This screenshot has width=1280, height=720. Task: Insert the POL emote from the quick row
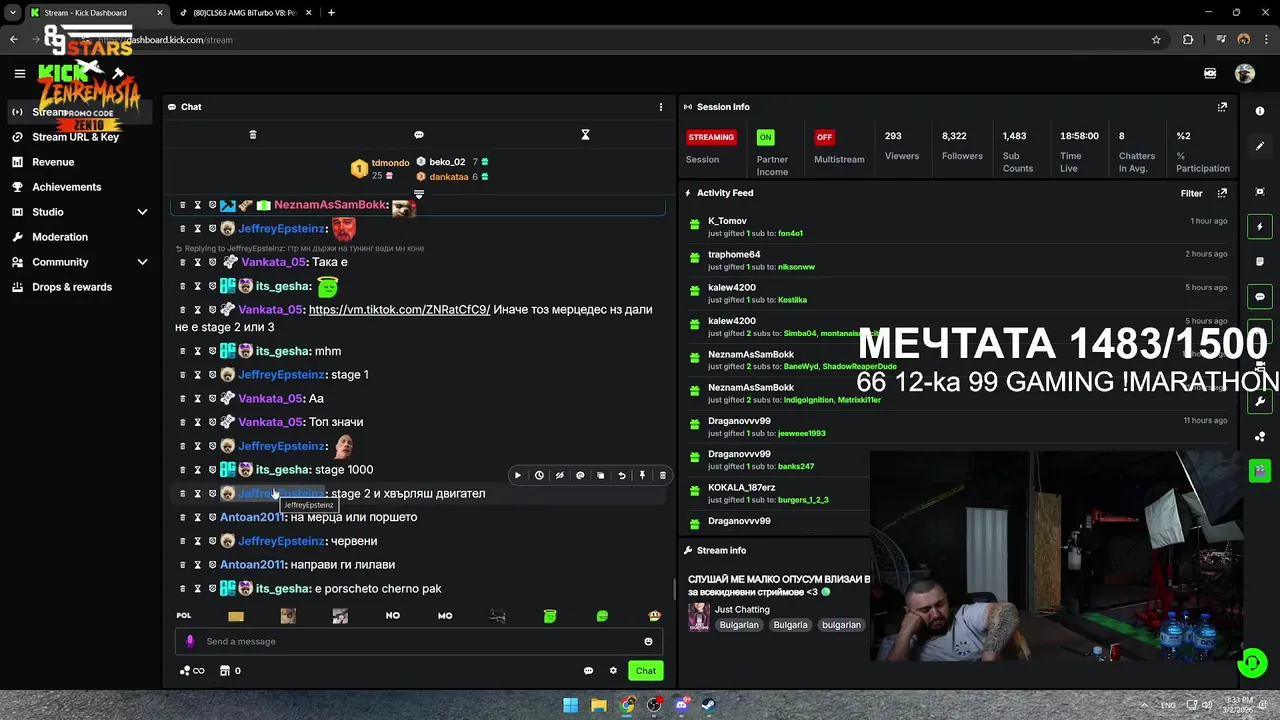184,616
